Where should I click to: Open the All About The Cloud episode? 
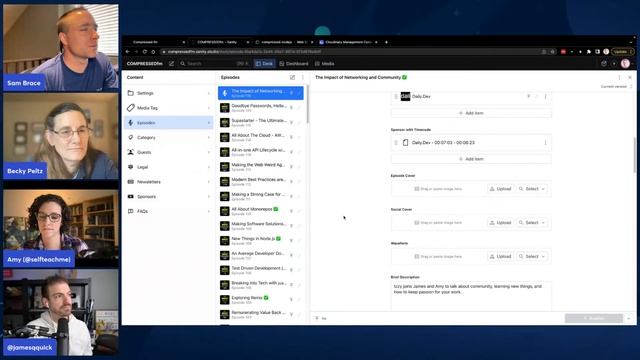pos(261,137)
